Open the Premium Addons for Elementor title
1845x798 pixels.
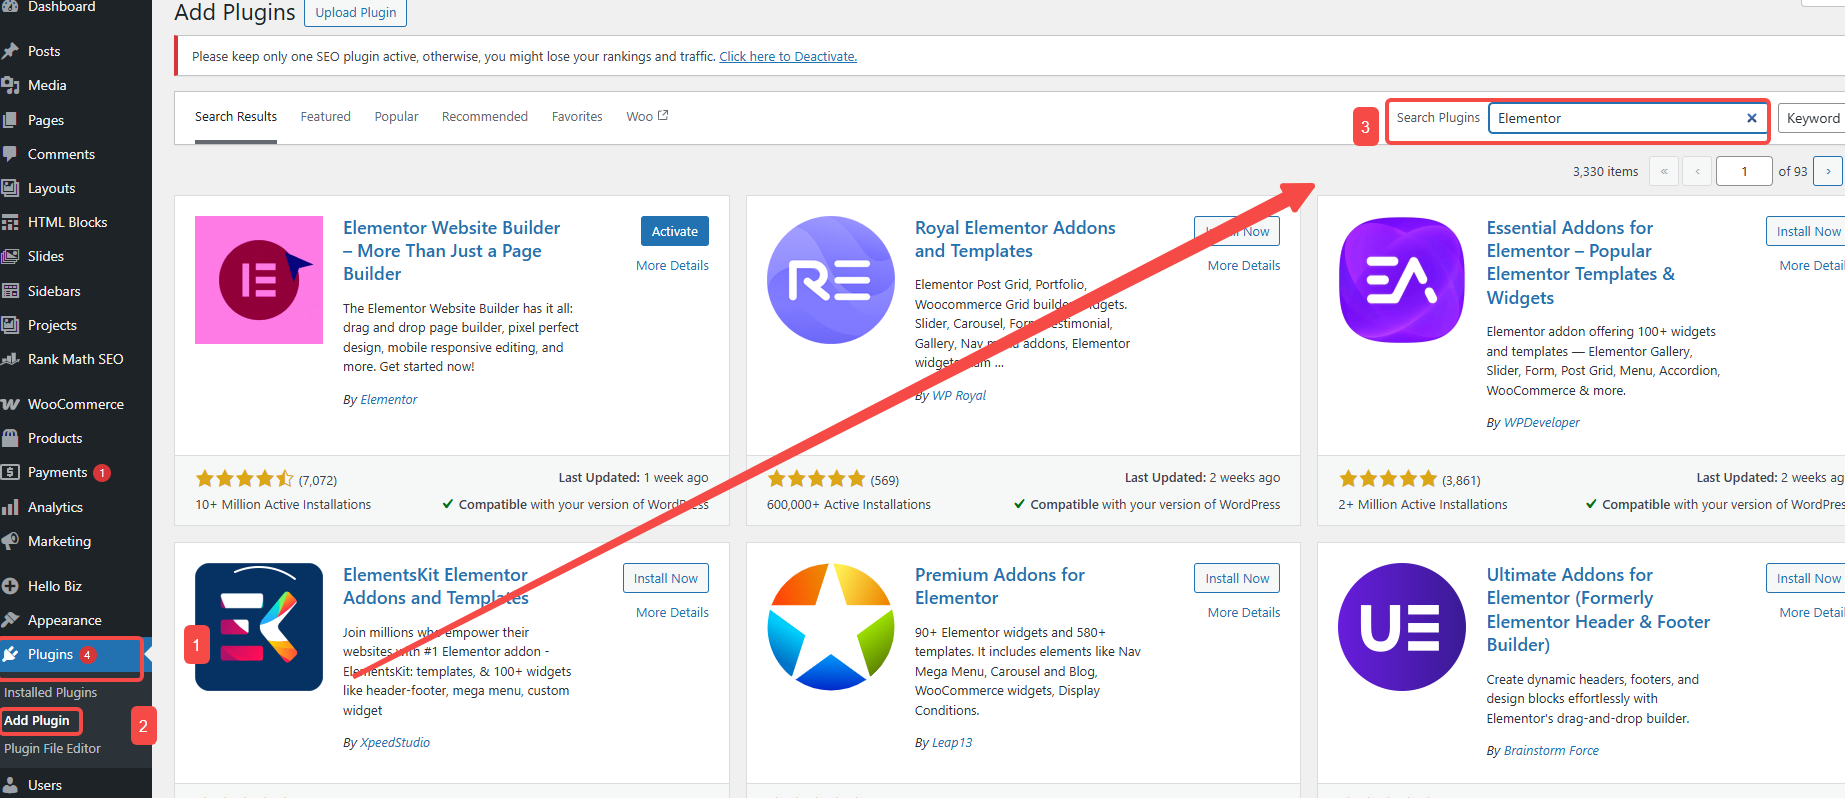(1000, 587)
